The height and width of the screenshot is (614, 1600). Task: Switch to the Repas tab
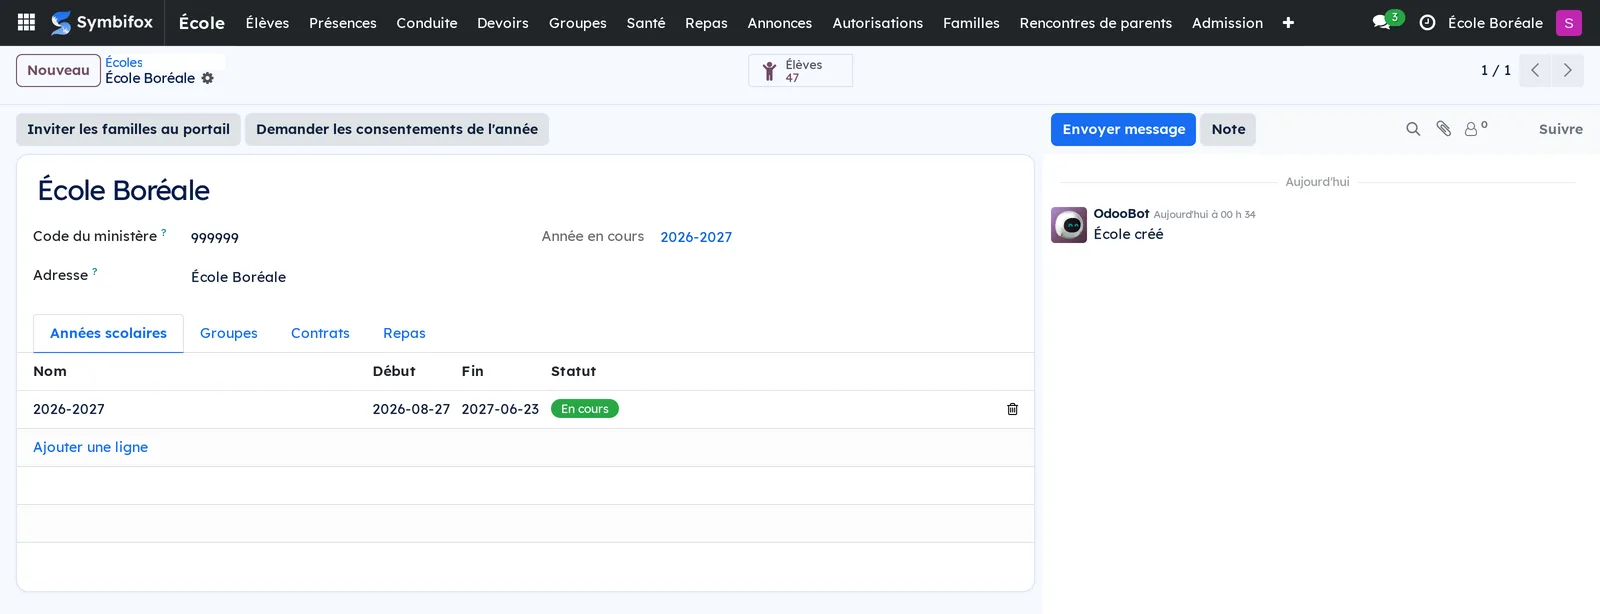coord(404,333)
